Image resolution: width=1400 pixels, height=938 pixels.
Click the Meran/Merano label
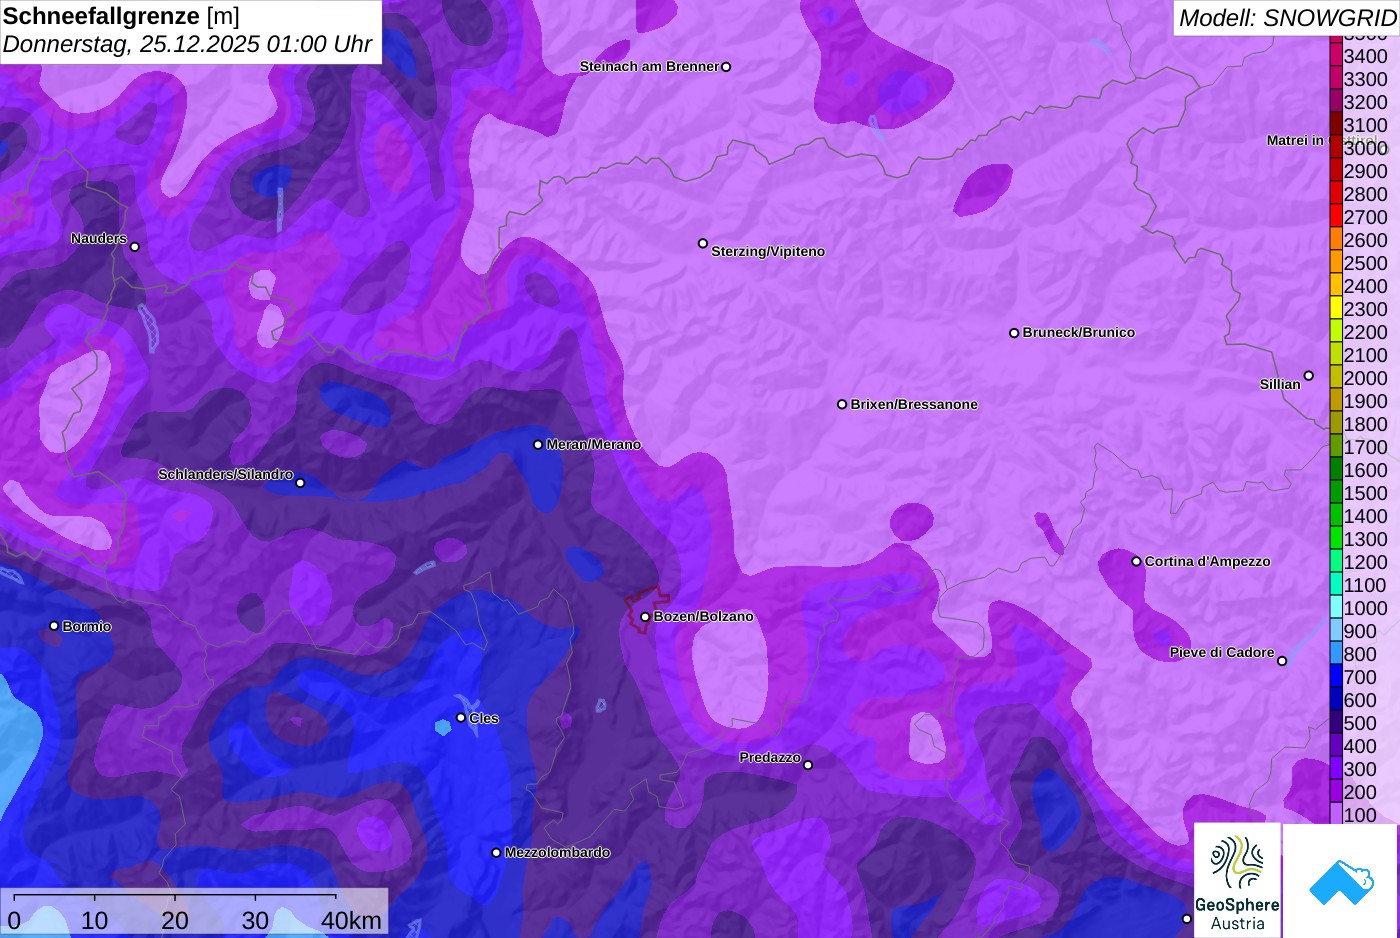[x=593, y=445]
